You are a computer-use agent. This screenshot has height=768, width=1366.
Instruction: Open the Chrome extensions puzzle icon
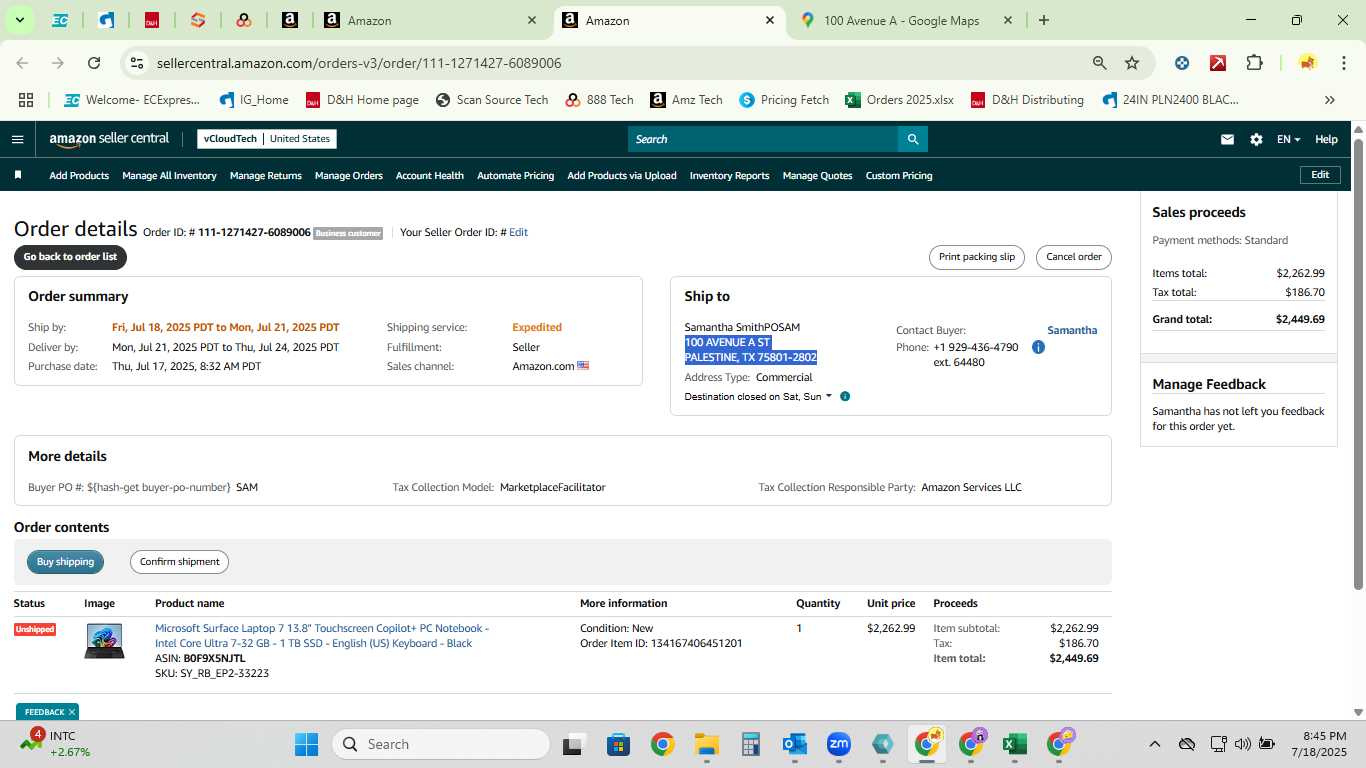coord(1254,63)
